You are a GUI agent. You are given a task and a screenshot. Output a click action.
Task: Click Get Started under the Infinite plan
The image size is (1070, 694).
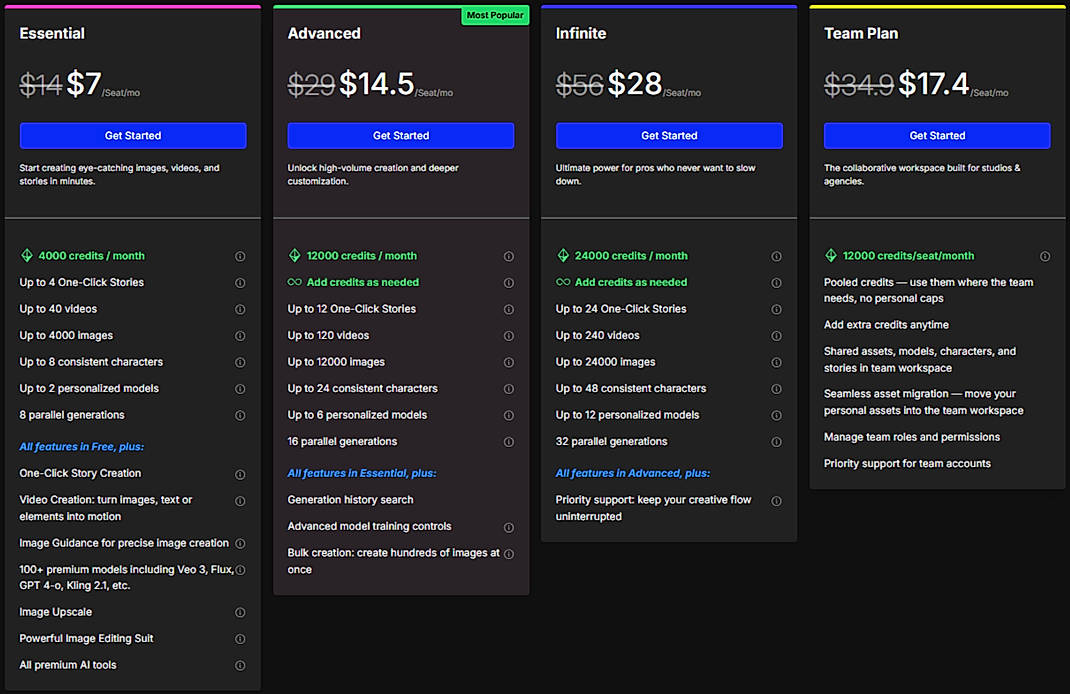(x=669, y=136)
